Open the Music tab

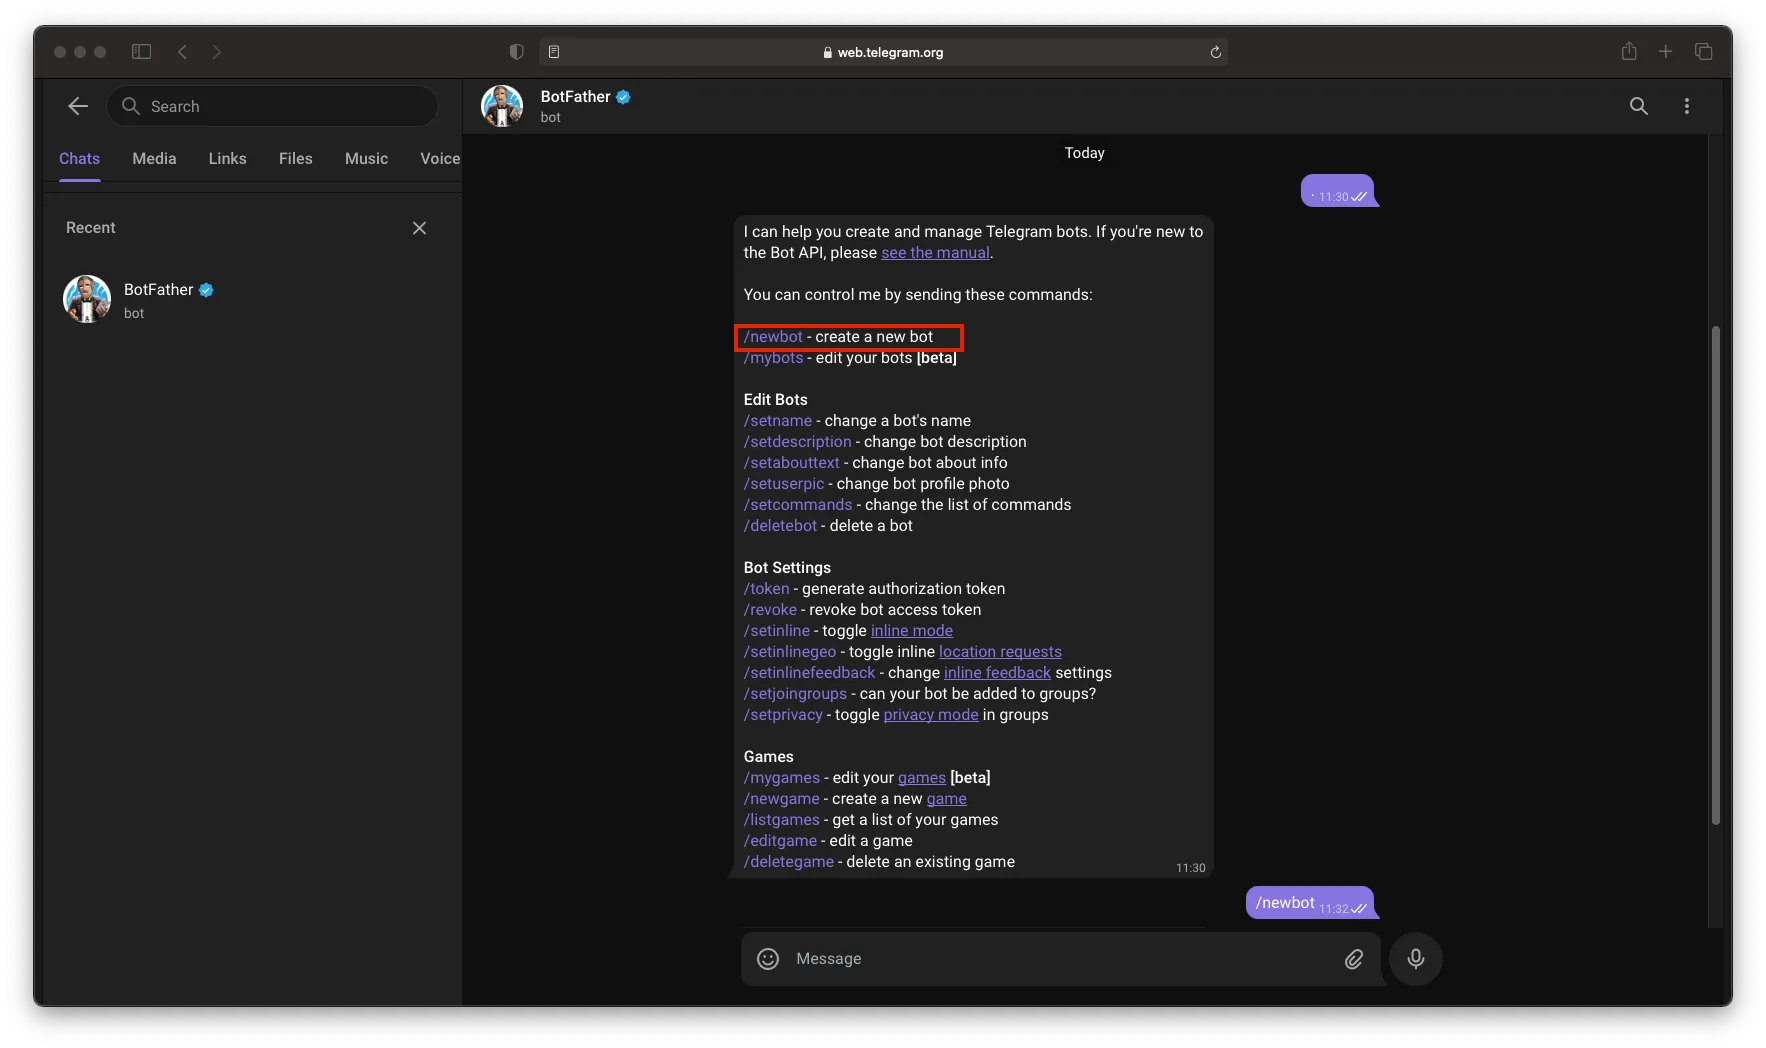(366, 159)
